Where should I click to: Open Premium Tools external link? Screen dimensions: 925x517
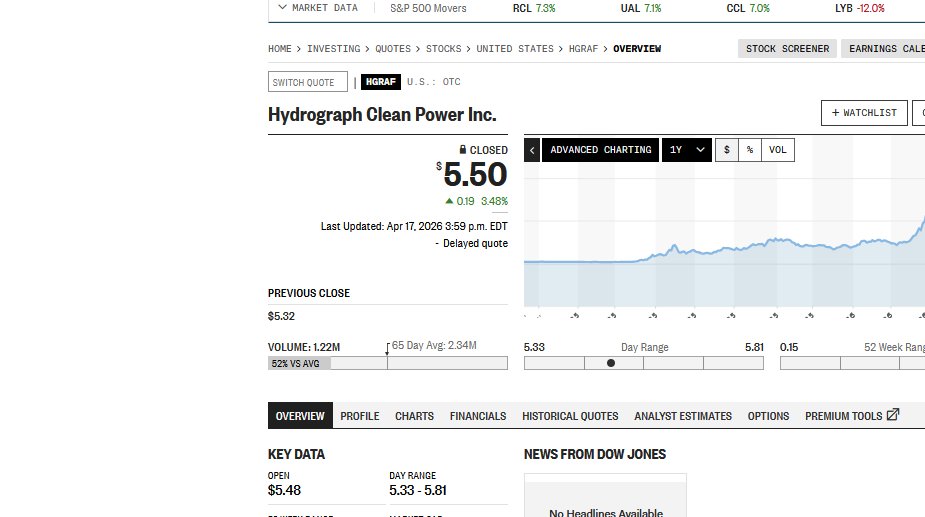[x=851, y=415]
